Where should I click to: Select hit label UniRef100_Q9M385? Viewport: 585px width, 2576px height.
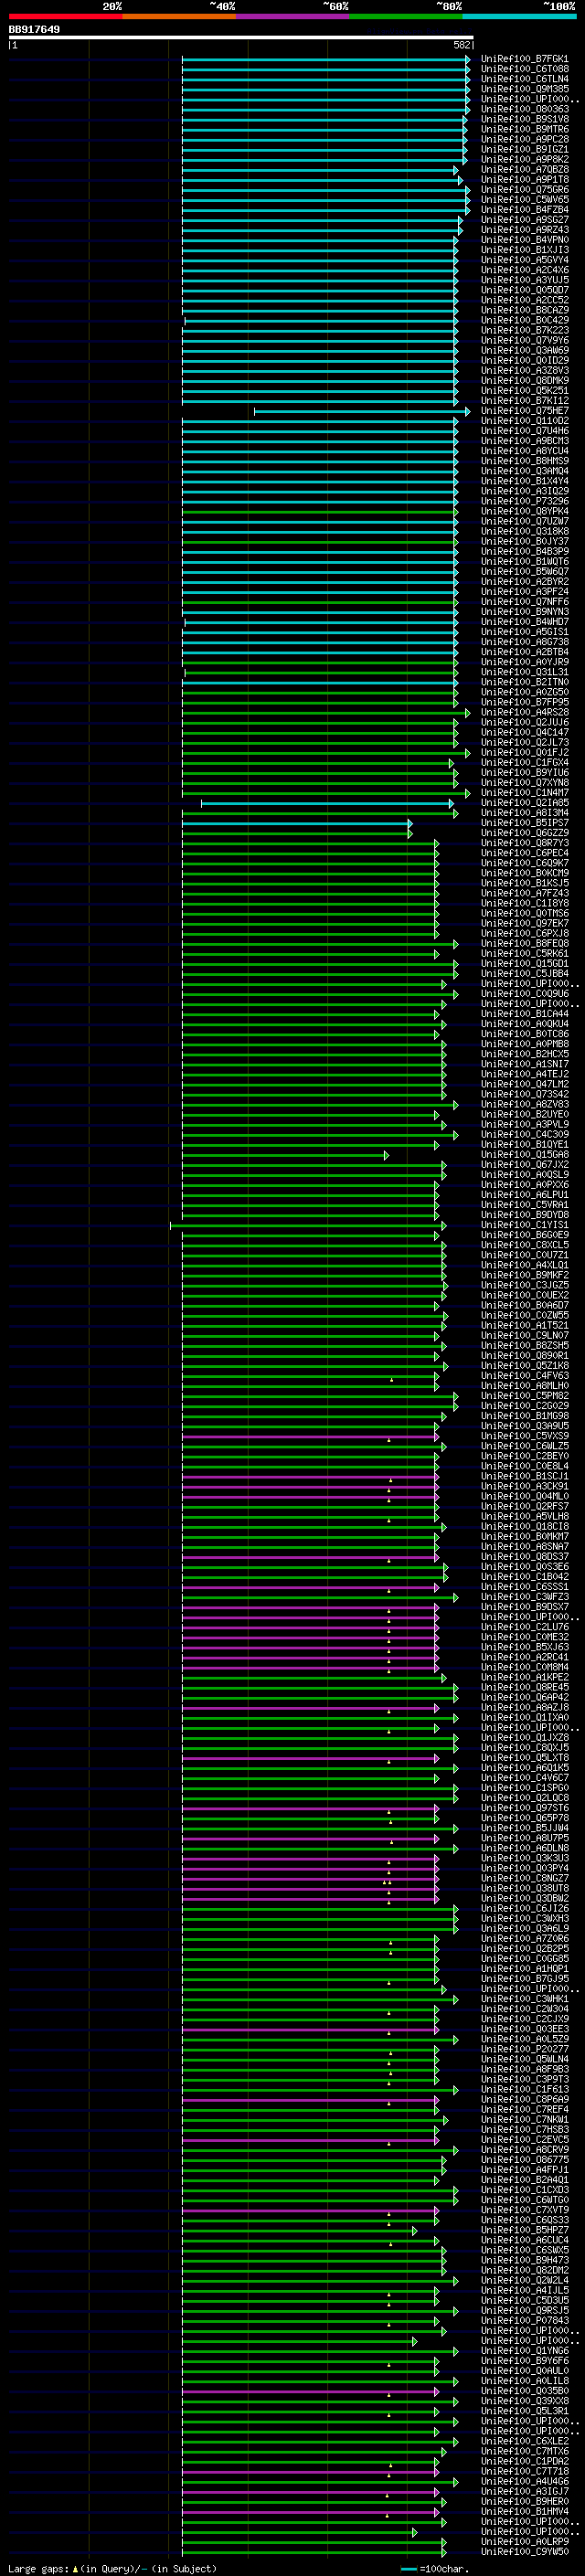pos(525,89)
